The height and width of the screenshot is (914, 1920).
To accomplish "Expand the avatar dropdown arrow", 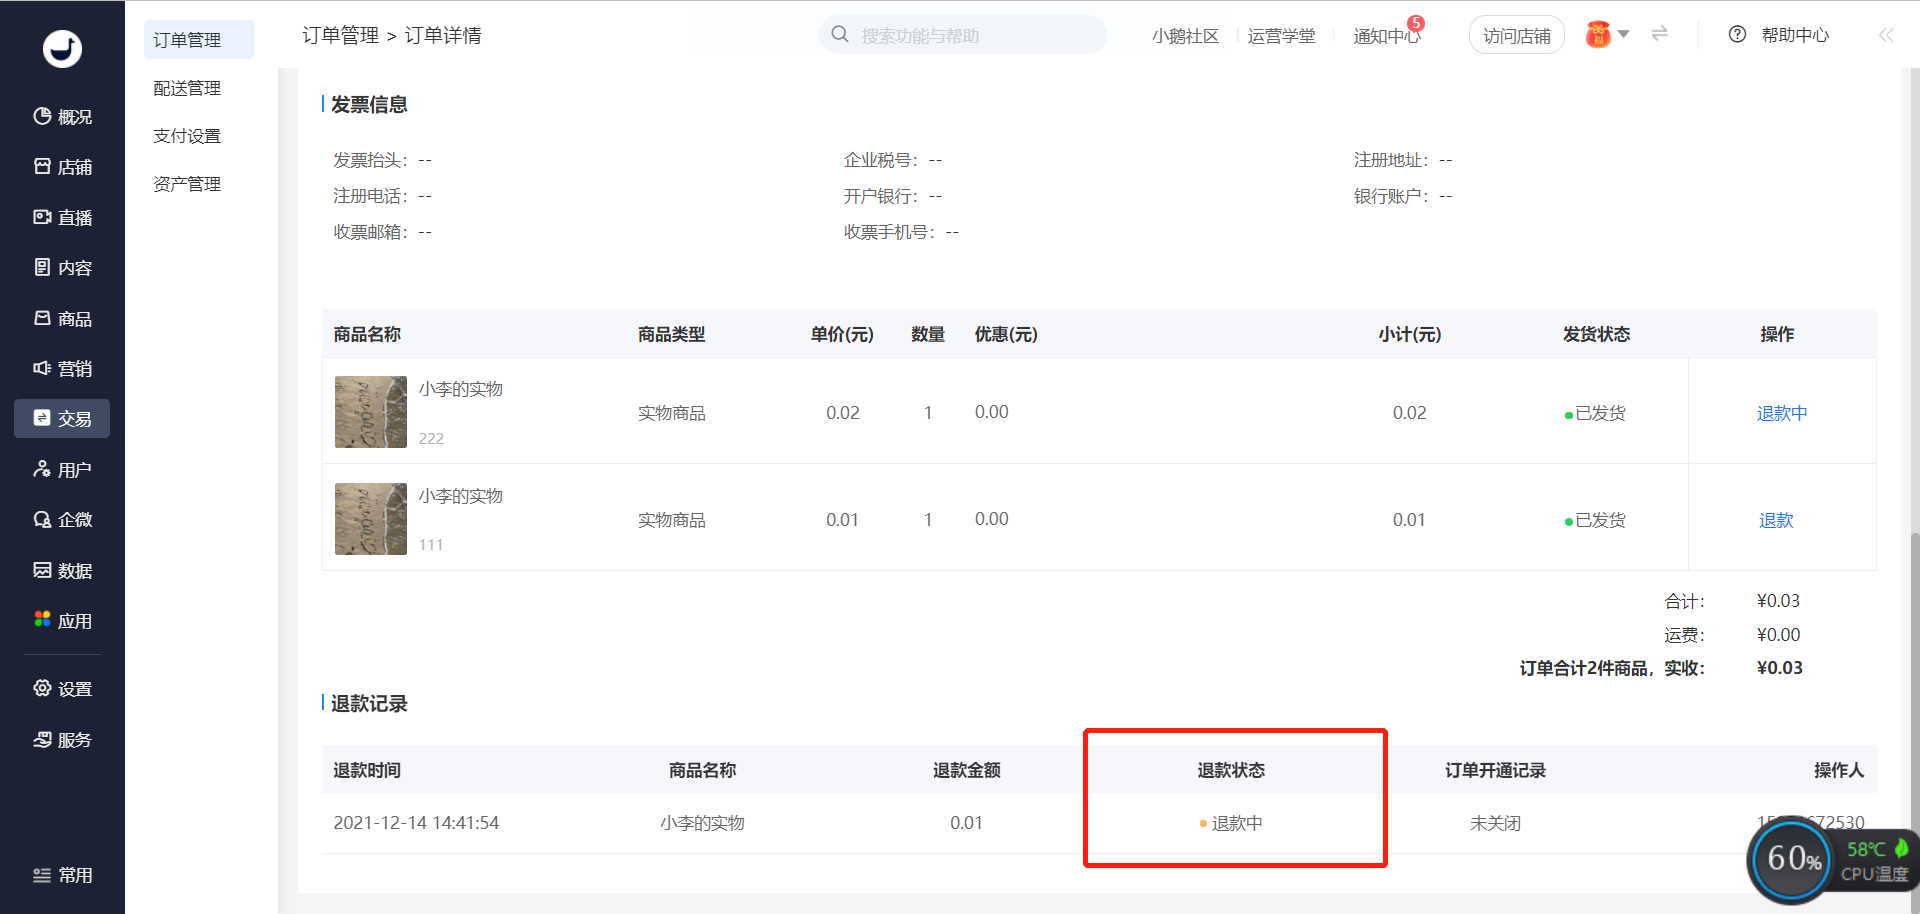I will (1624, 34).
